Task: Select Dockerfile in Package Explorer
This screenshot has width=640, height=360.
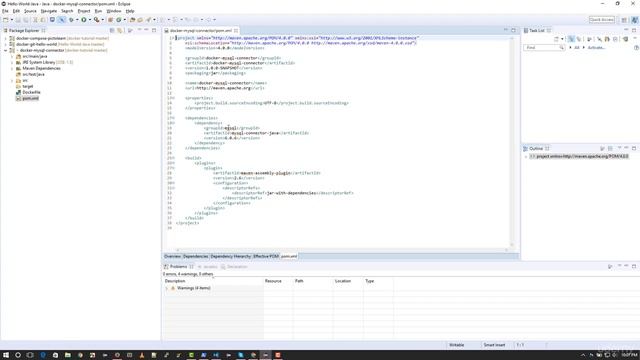Action: click(x=31, y=92)
